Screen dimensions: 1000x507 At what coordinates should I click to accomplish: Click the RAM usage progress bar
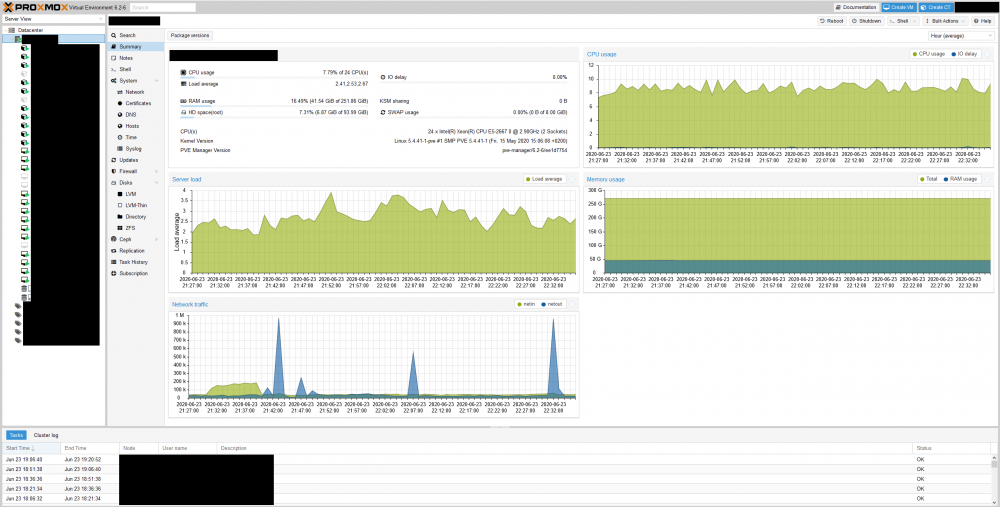click(274, 106)
